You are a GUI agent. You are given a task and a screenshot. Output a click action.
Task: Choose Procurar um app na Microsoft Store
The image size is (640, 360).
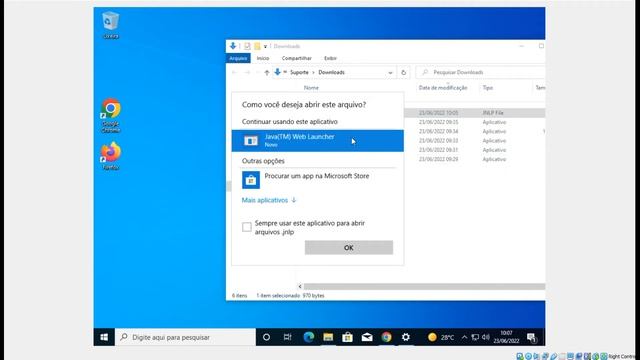(317, 176)
